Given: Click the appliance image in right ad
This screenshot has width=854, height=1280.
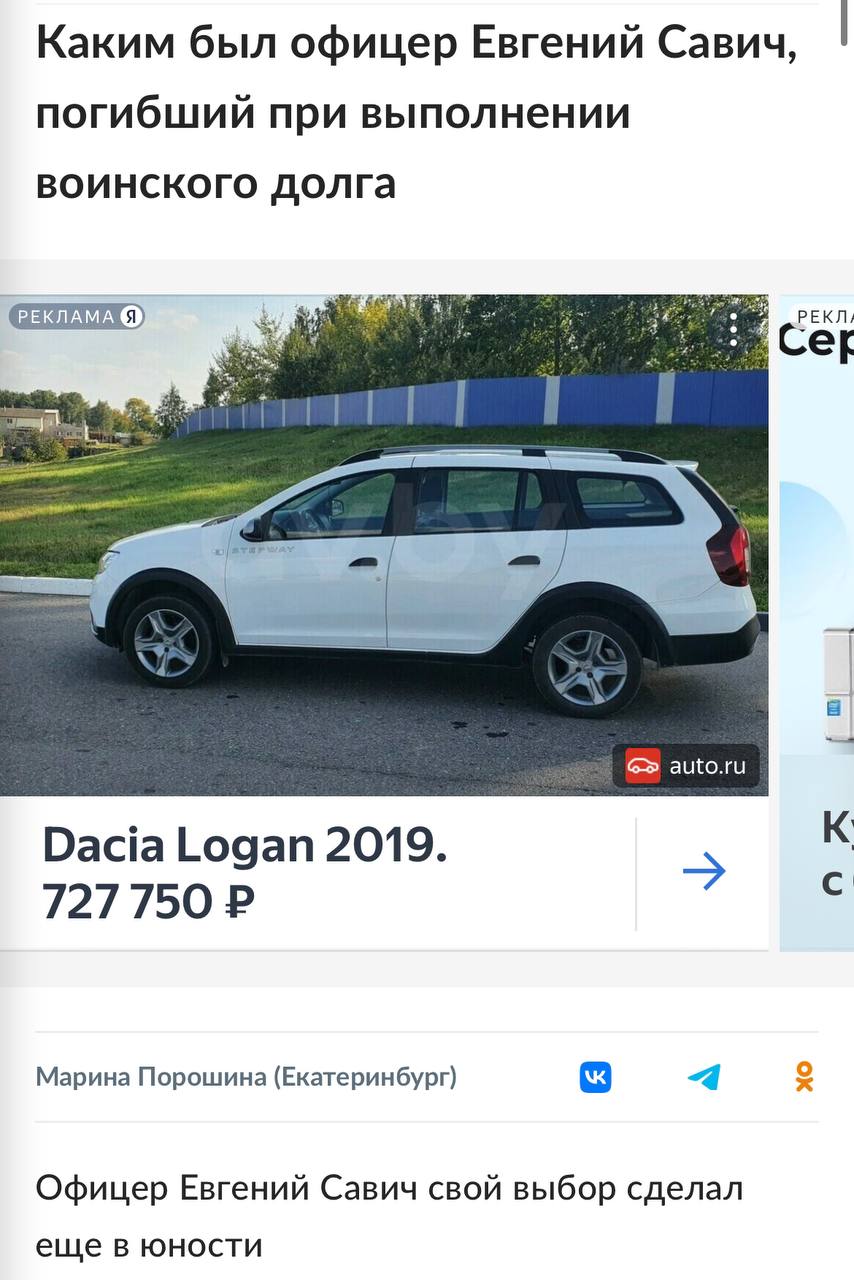Looking at the screenshot, I should coord(838,685).
